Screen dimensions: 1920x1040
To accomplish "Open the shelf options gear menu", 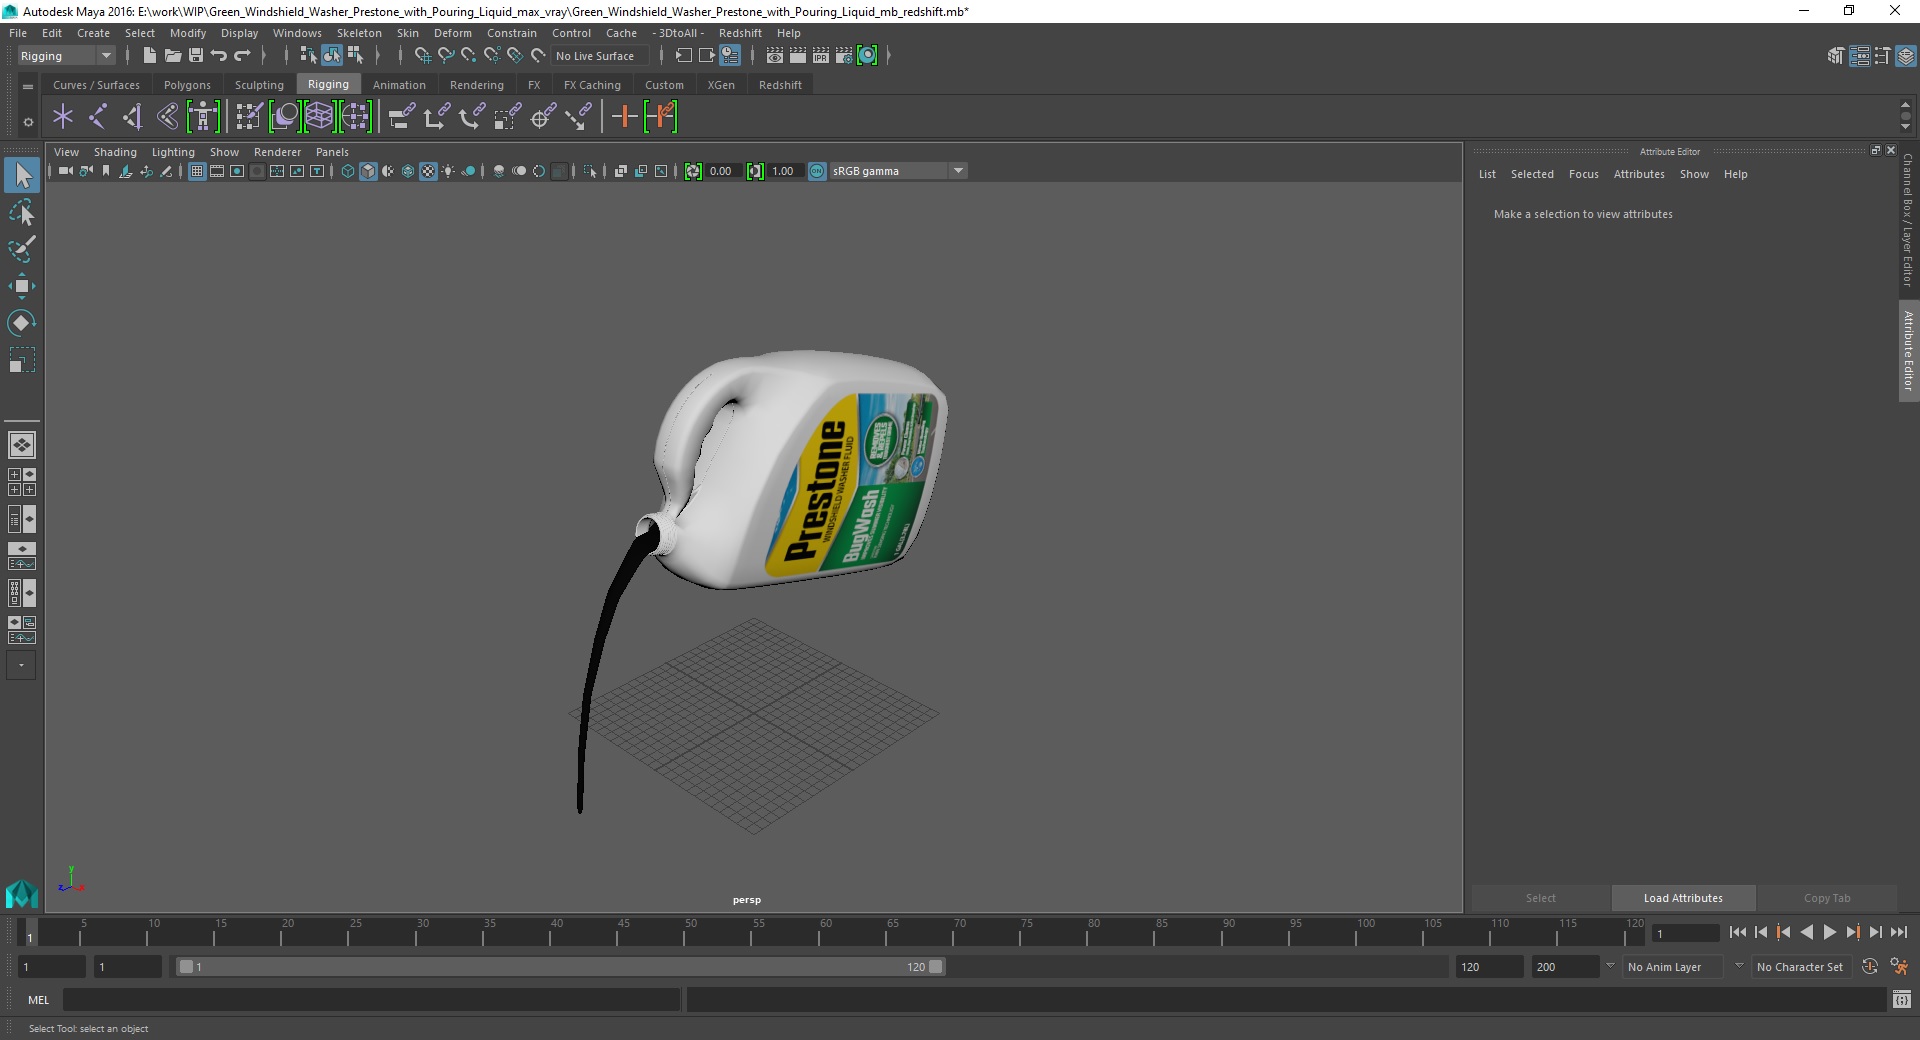I will click(28, 122).
